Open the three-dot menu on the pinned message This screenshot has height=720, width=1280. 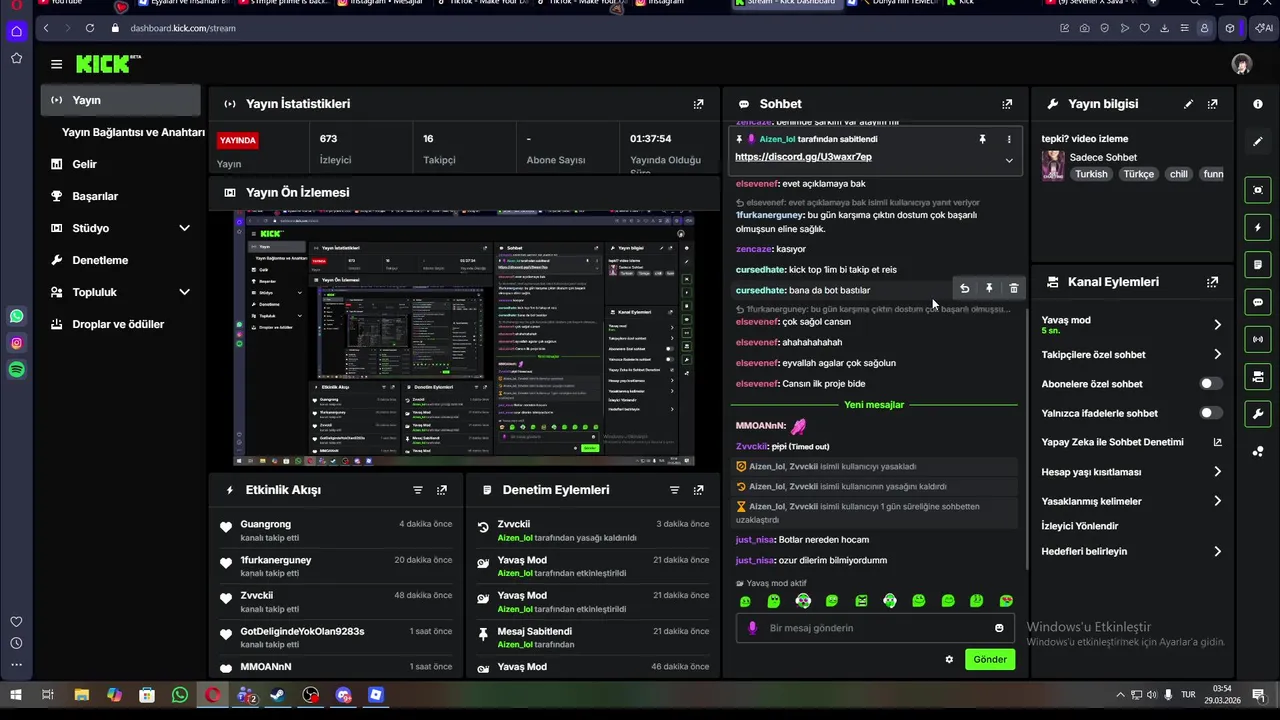(x=1009, y=139)
